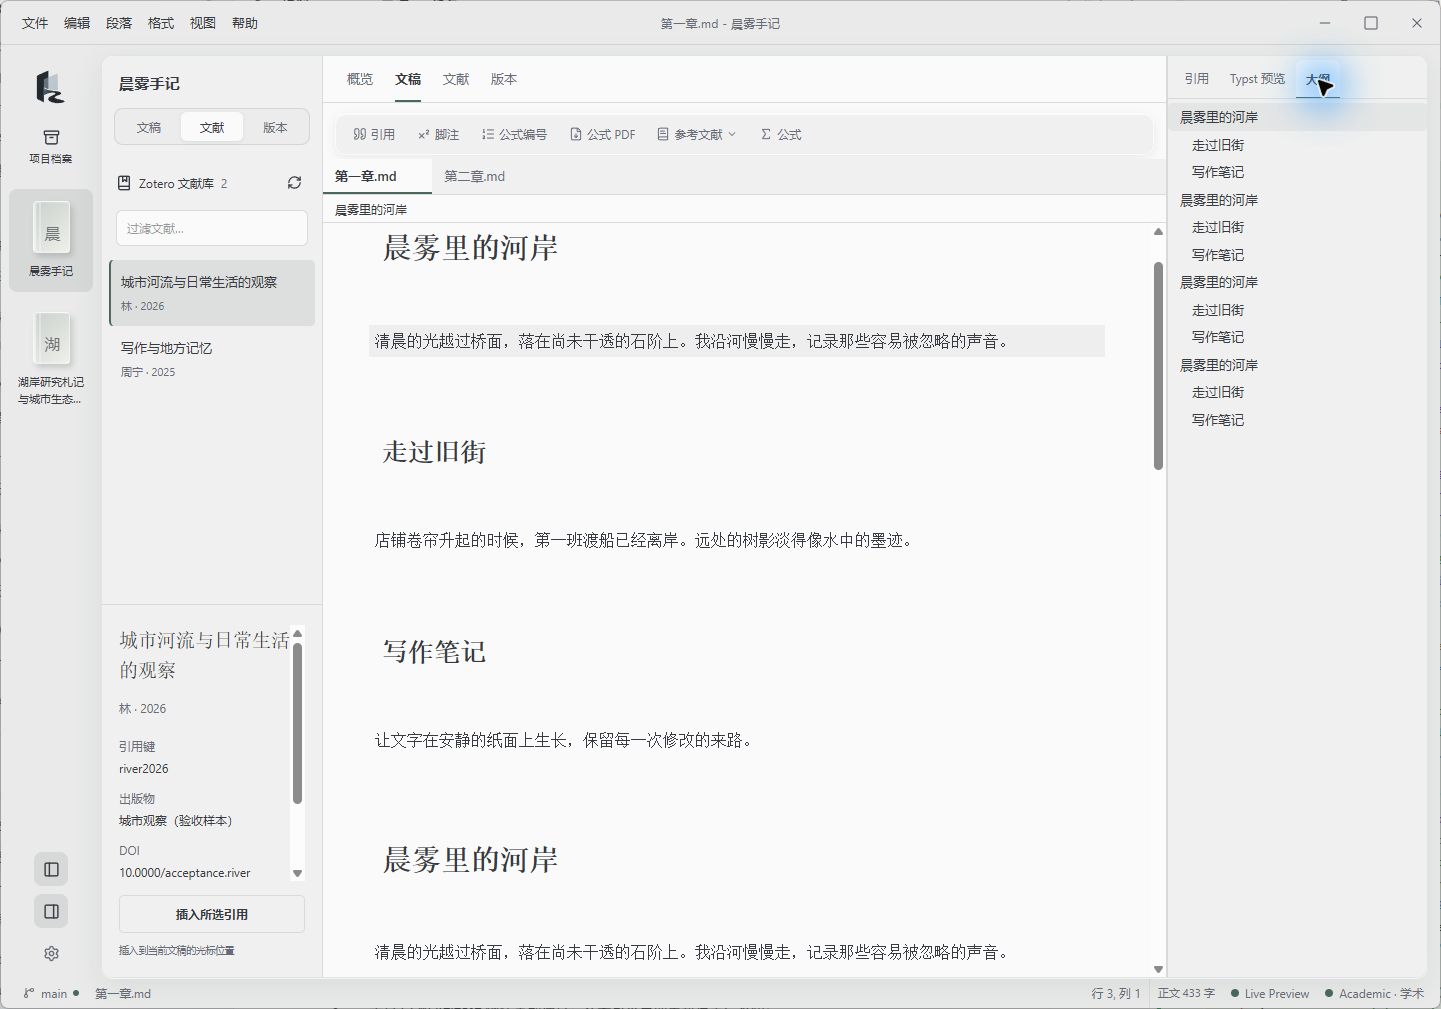Switch to 文稿 main tab
Image resolution: width=1441 pixels, height=1009 pixels.
coord(408,79)
